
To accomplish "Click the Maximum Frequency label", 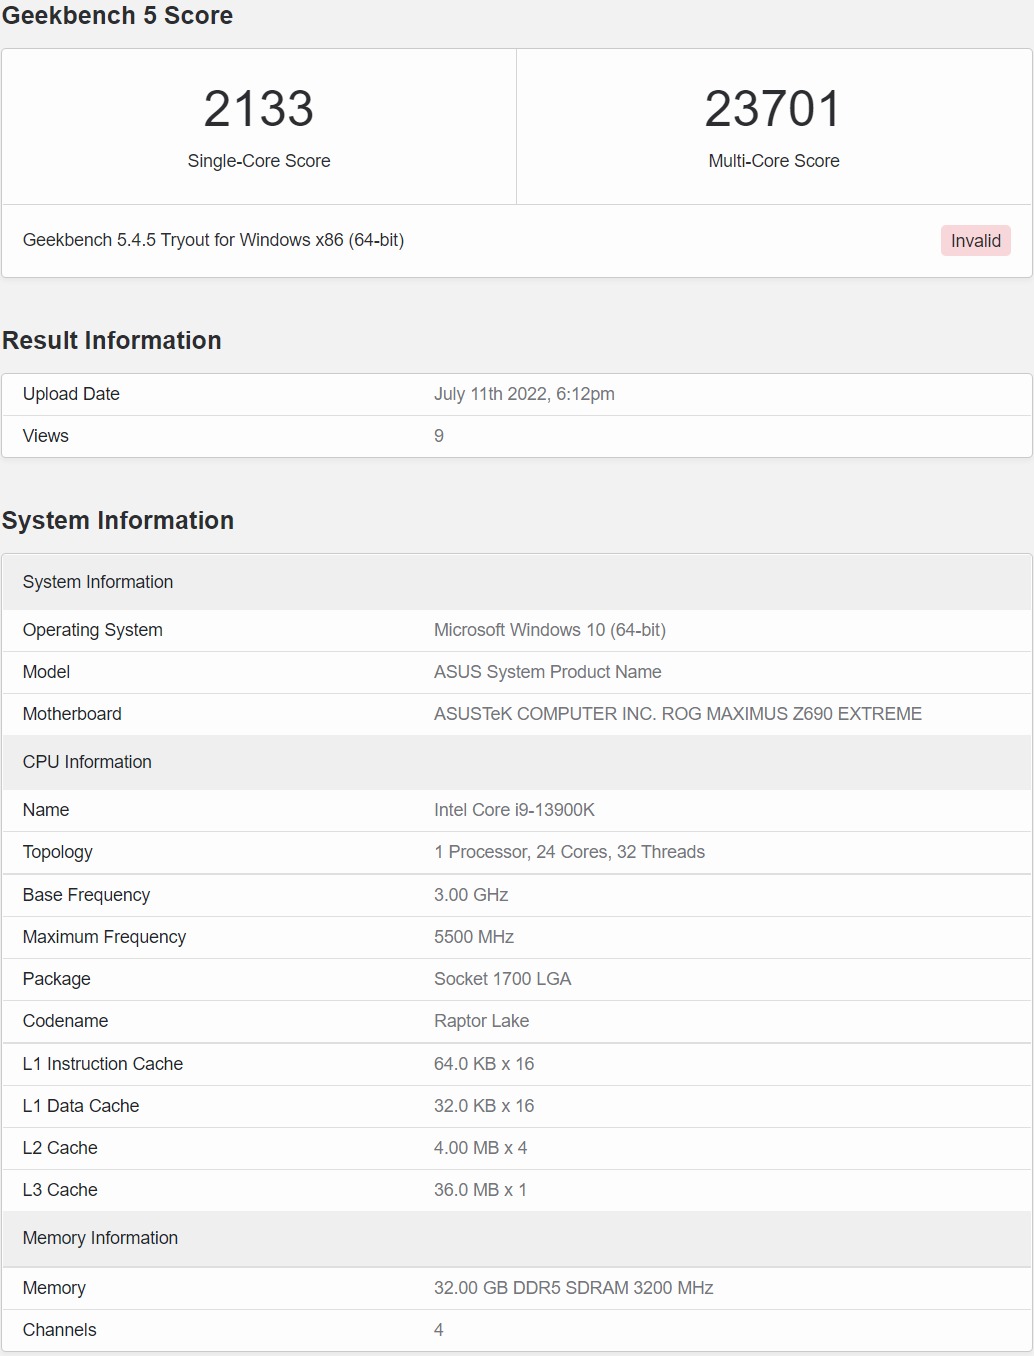I will pyautogui.click(x=105, y=937).
